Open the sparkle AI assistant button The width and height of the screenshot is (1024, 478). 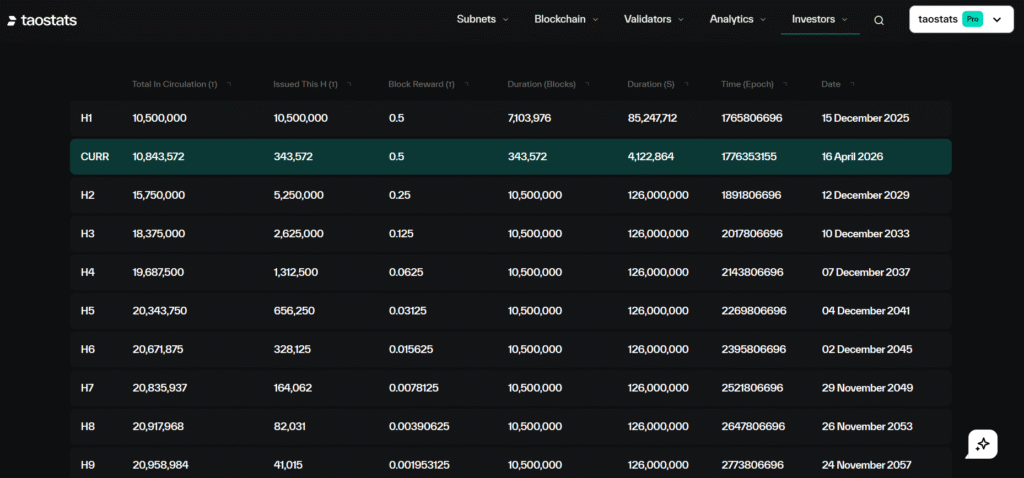coord(982,444)
